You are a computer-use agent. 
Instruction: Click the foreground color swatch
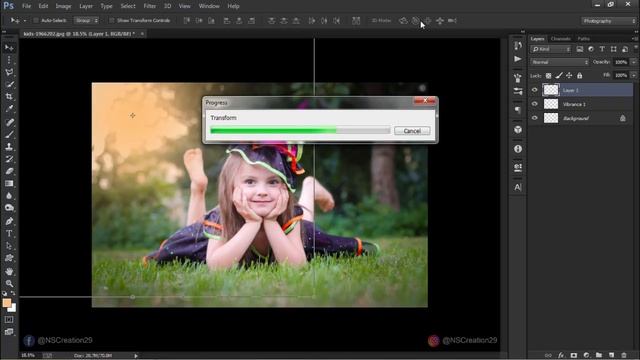pyautogui.click(x=7, y=303)
